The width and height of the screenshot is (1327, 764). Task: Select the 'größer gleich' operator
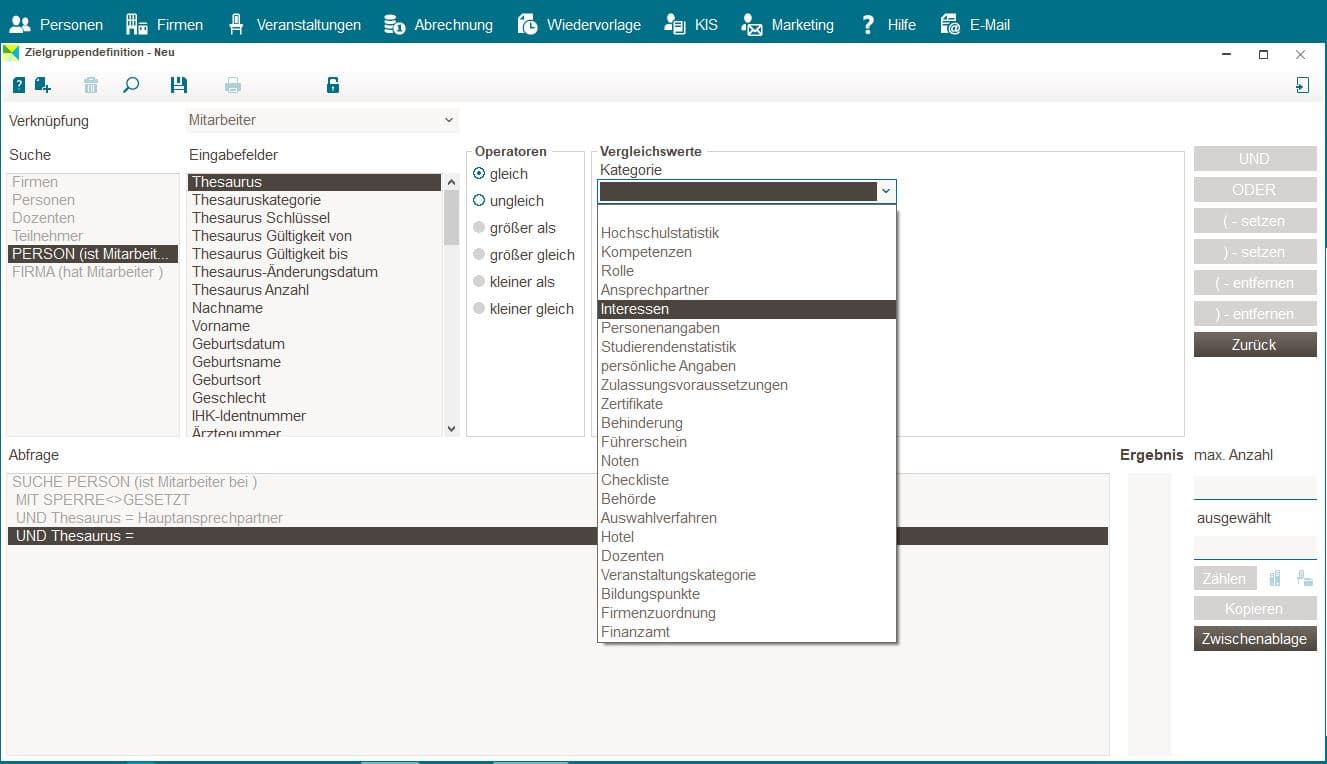tap(479, 255)
